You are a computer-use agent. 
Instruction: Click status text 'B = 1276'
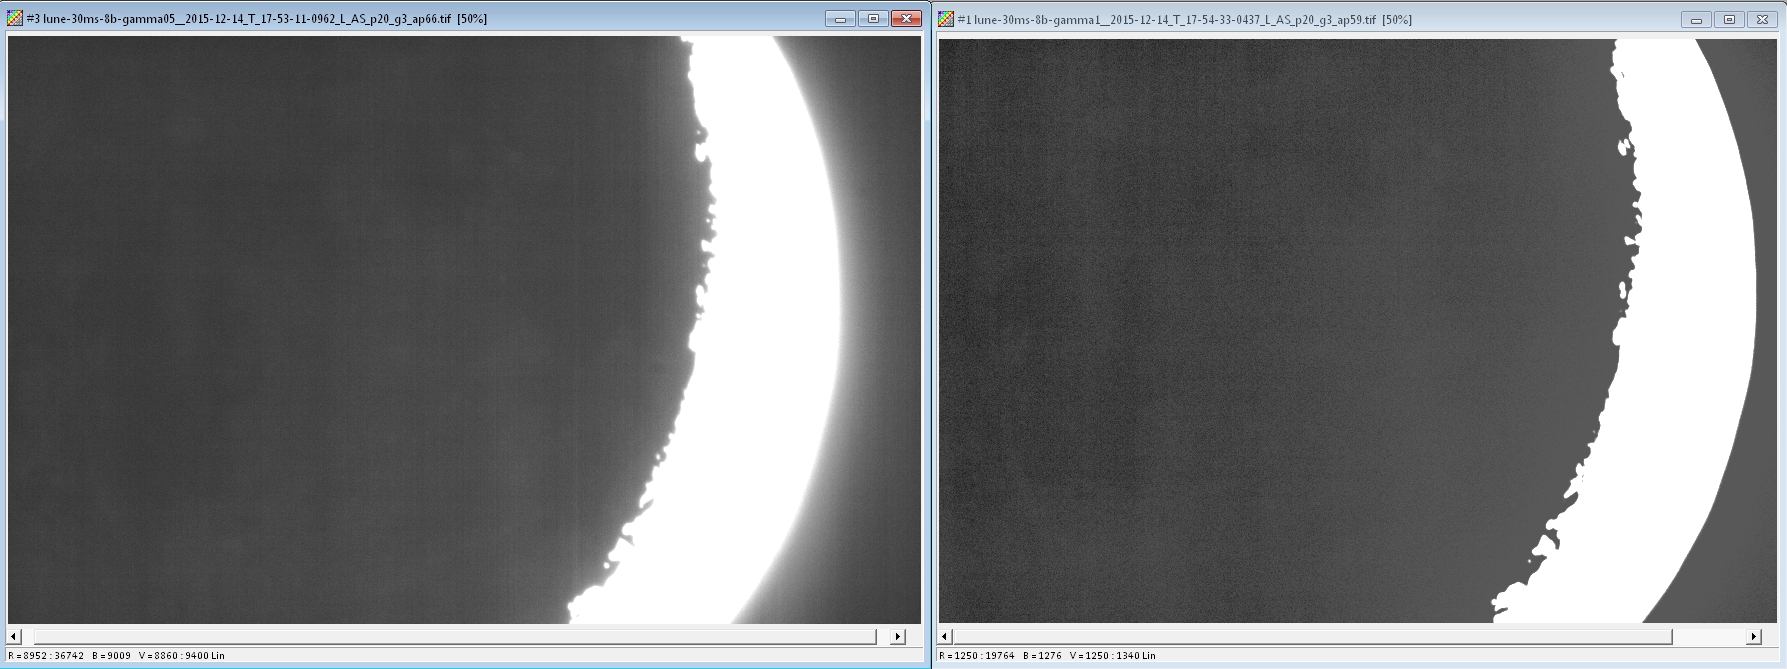pos(1042,656)
